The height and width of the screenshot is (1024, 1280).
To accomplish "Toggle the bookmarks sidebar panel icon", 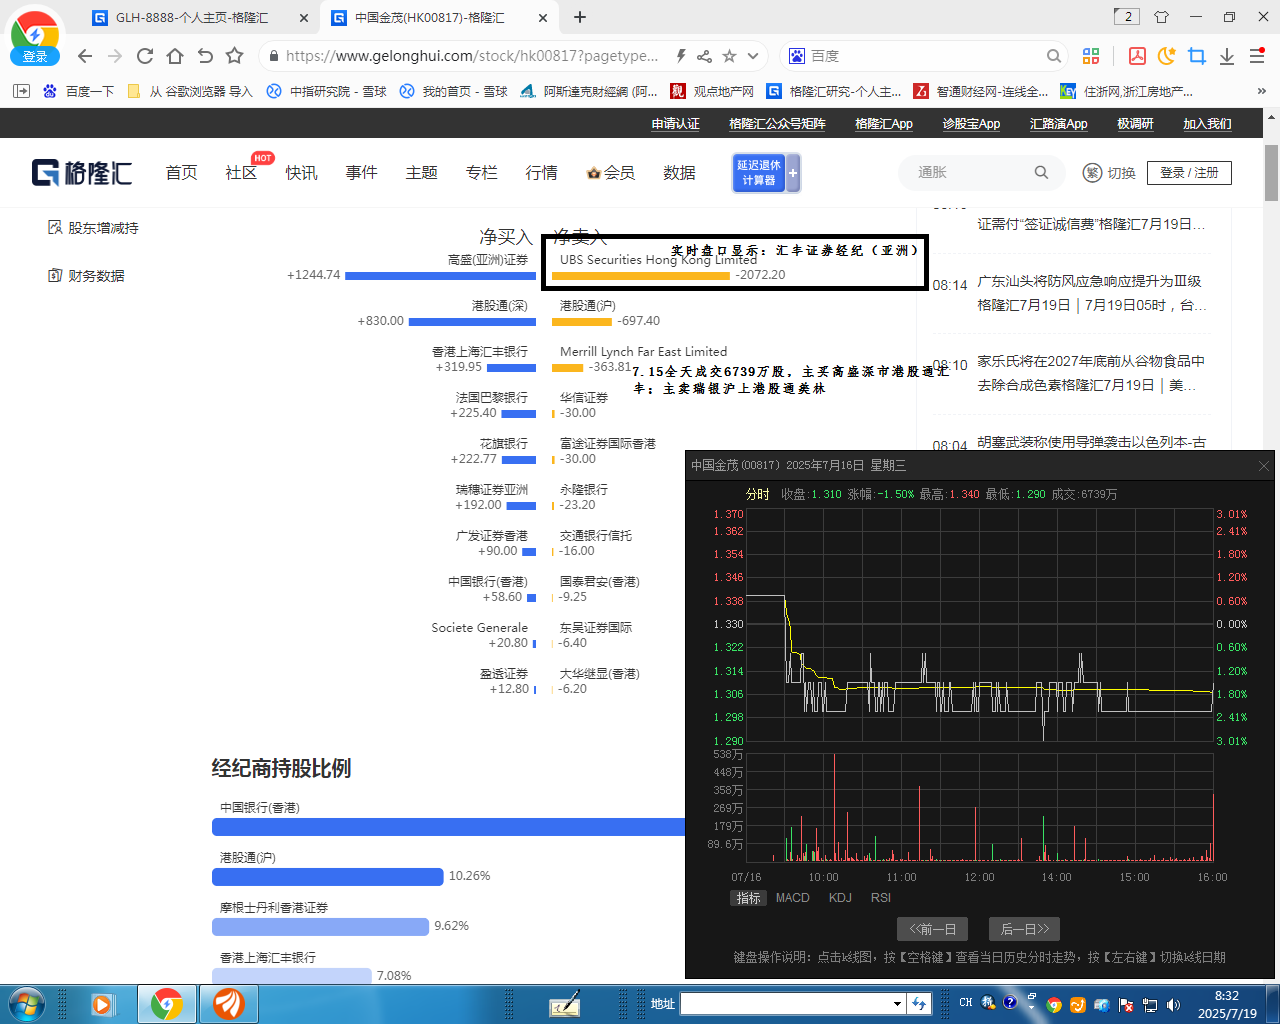I will point(21,91).
